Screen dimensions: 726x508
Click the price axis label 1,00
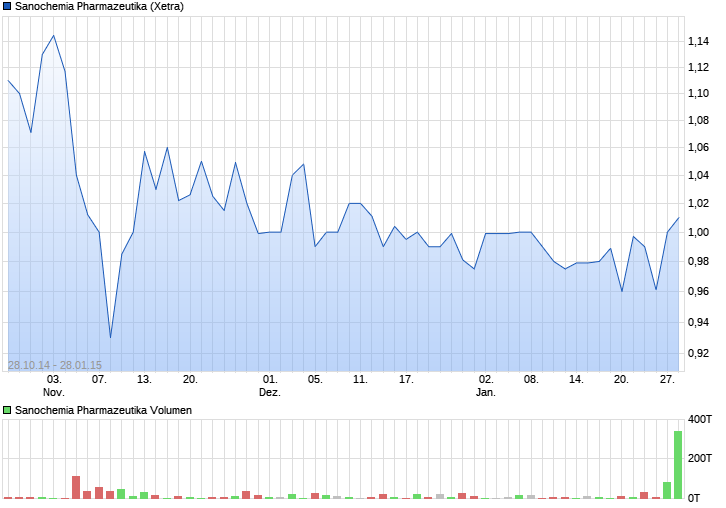[698, 232]
